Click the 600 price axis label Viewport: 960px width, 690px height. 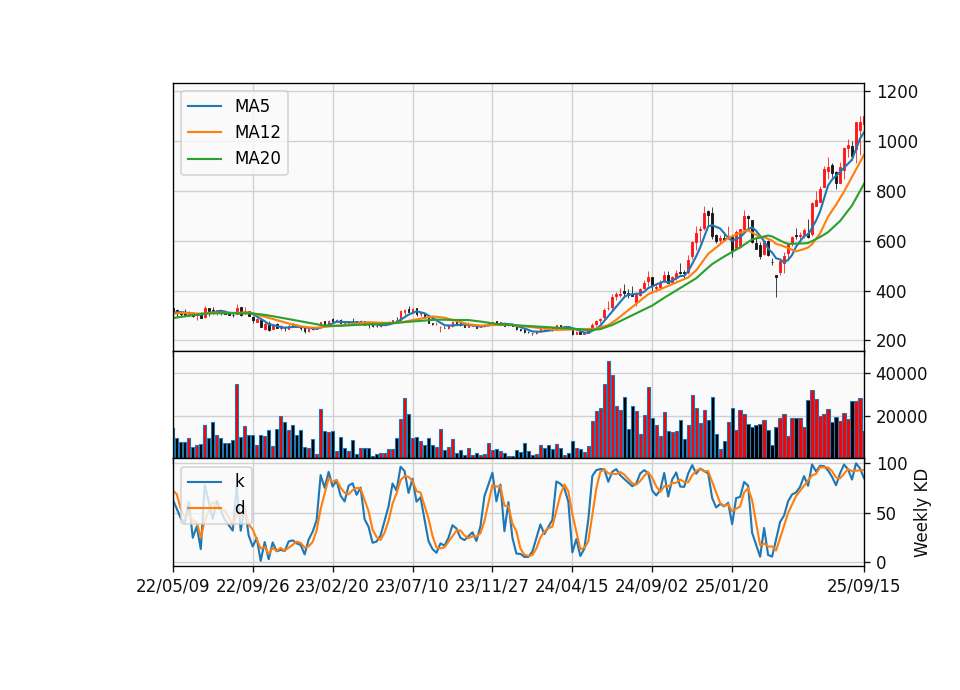891,242
